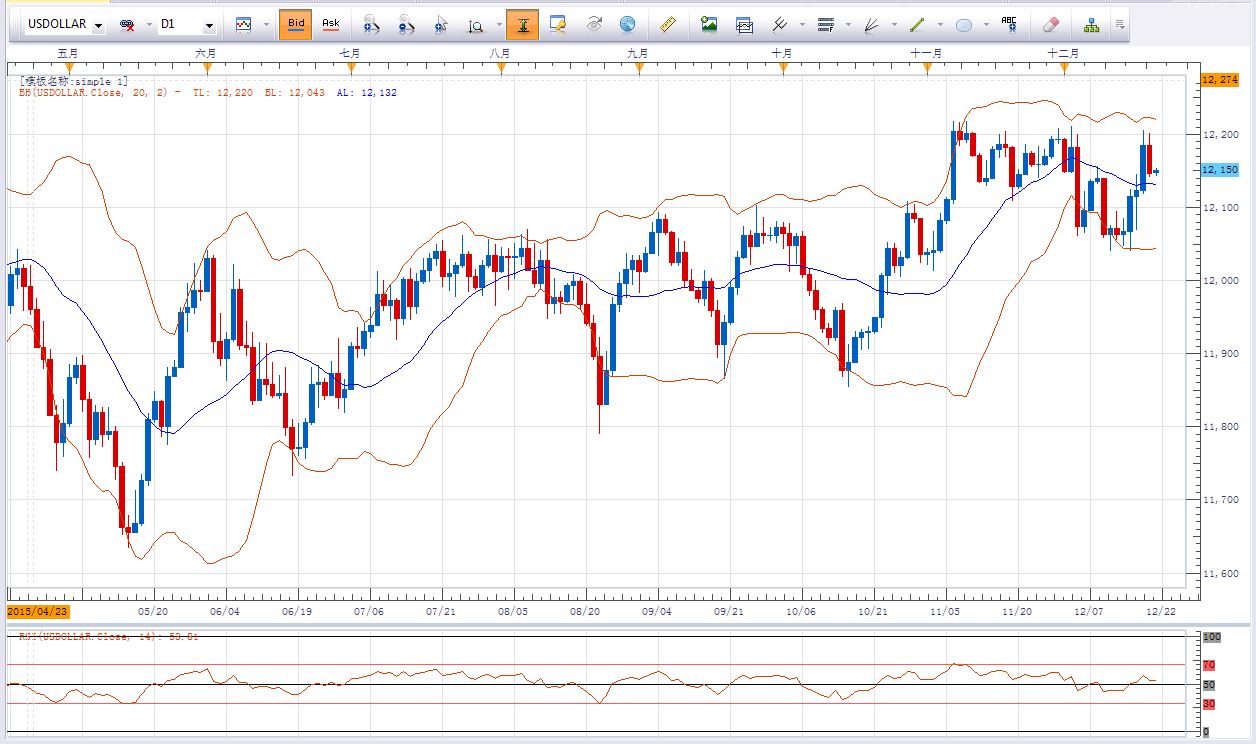
Task: Select the eraser tool
Action: point(1050,24)
